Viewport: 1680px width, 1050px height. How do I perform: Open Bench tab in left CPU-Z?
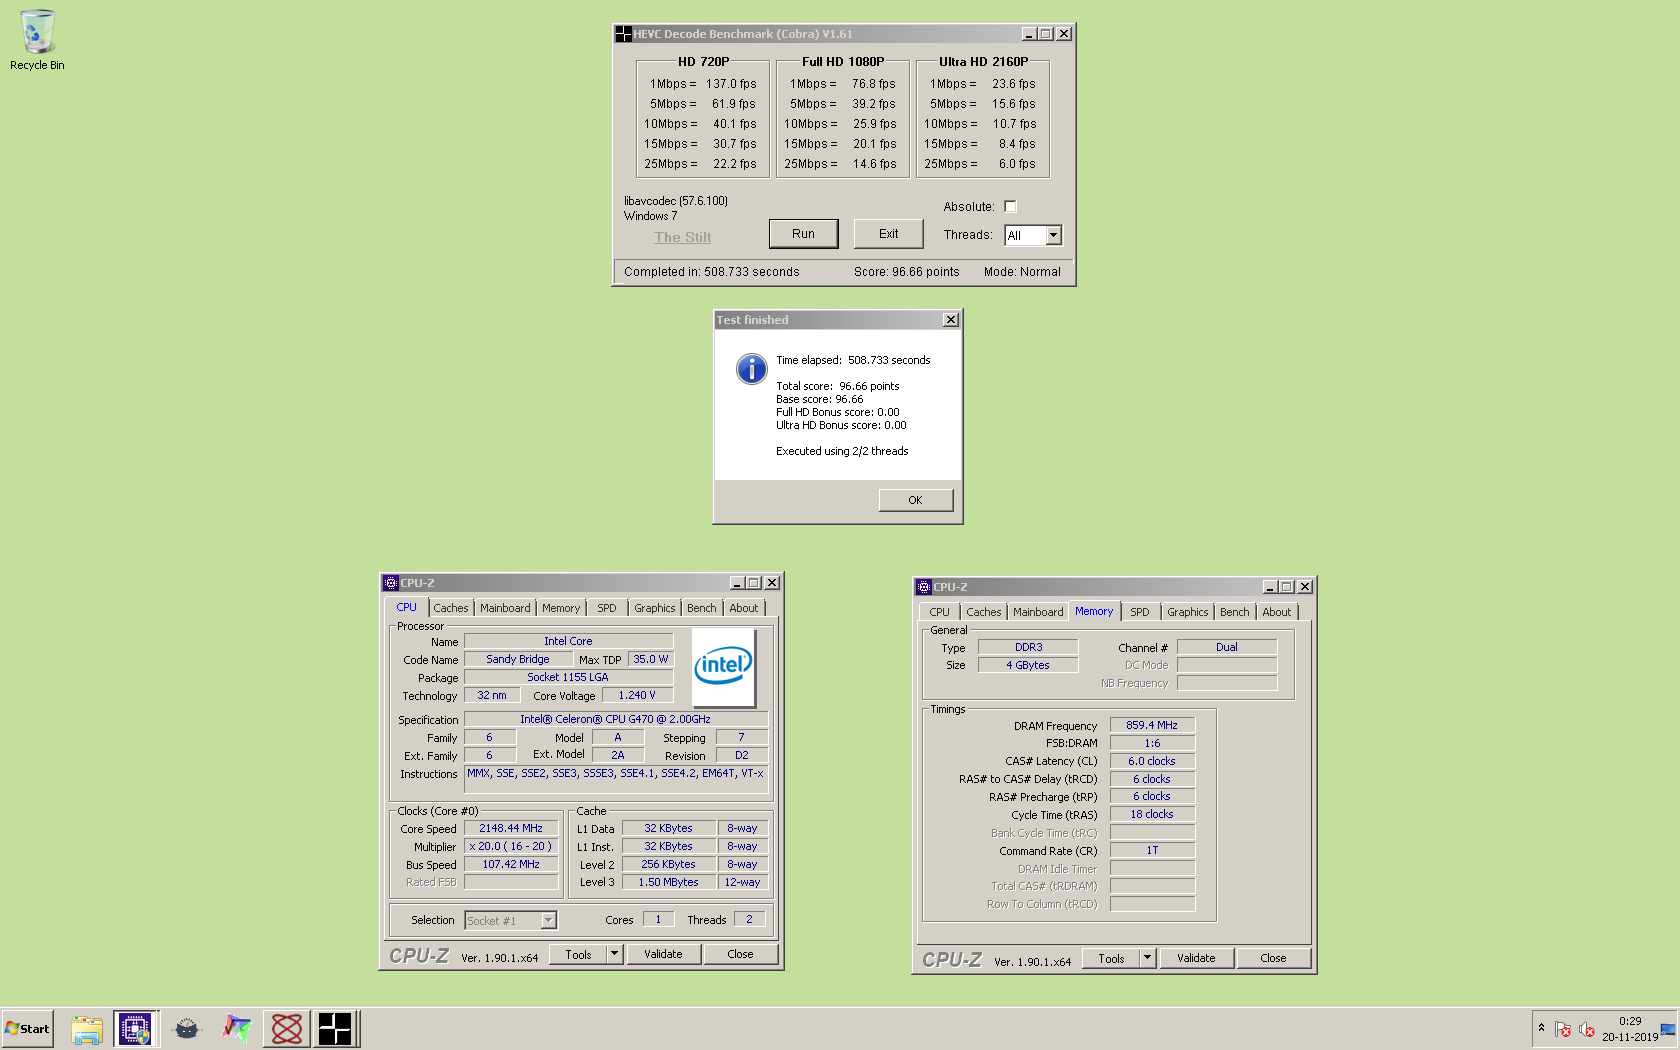tap(702, 608)
